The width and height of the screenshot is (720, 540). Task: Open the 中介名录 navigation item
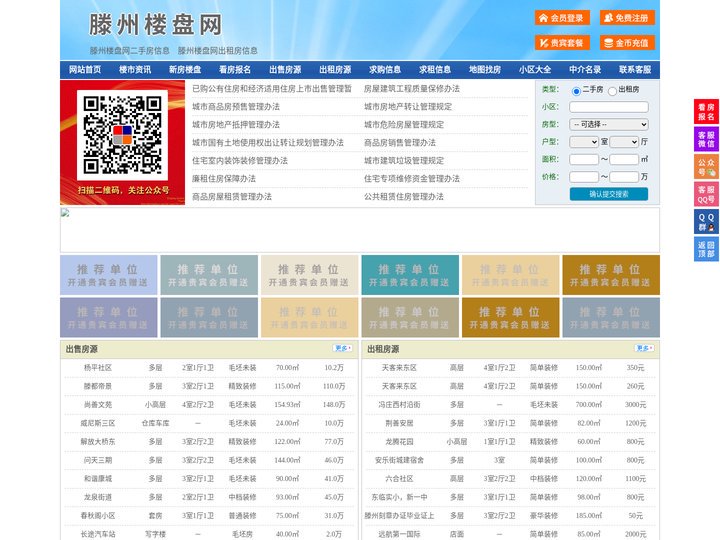[x=585, y=70]
